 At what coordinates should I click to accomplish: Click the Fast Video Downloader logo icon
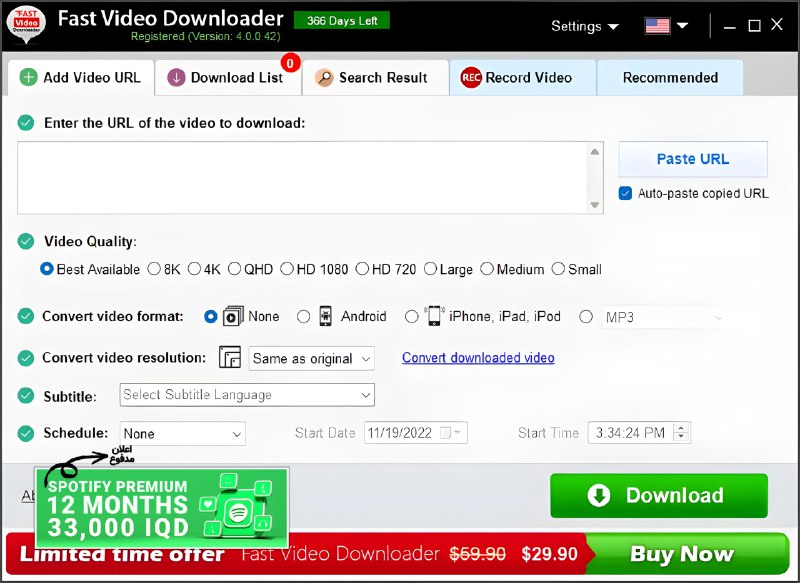[26, 25]
